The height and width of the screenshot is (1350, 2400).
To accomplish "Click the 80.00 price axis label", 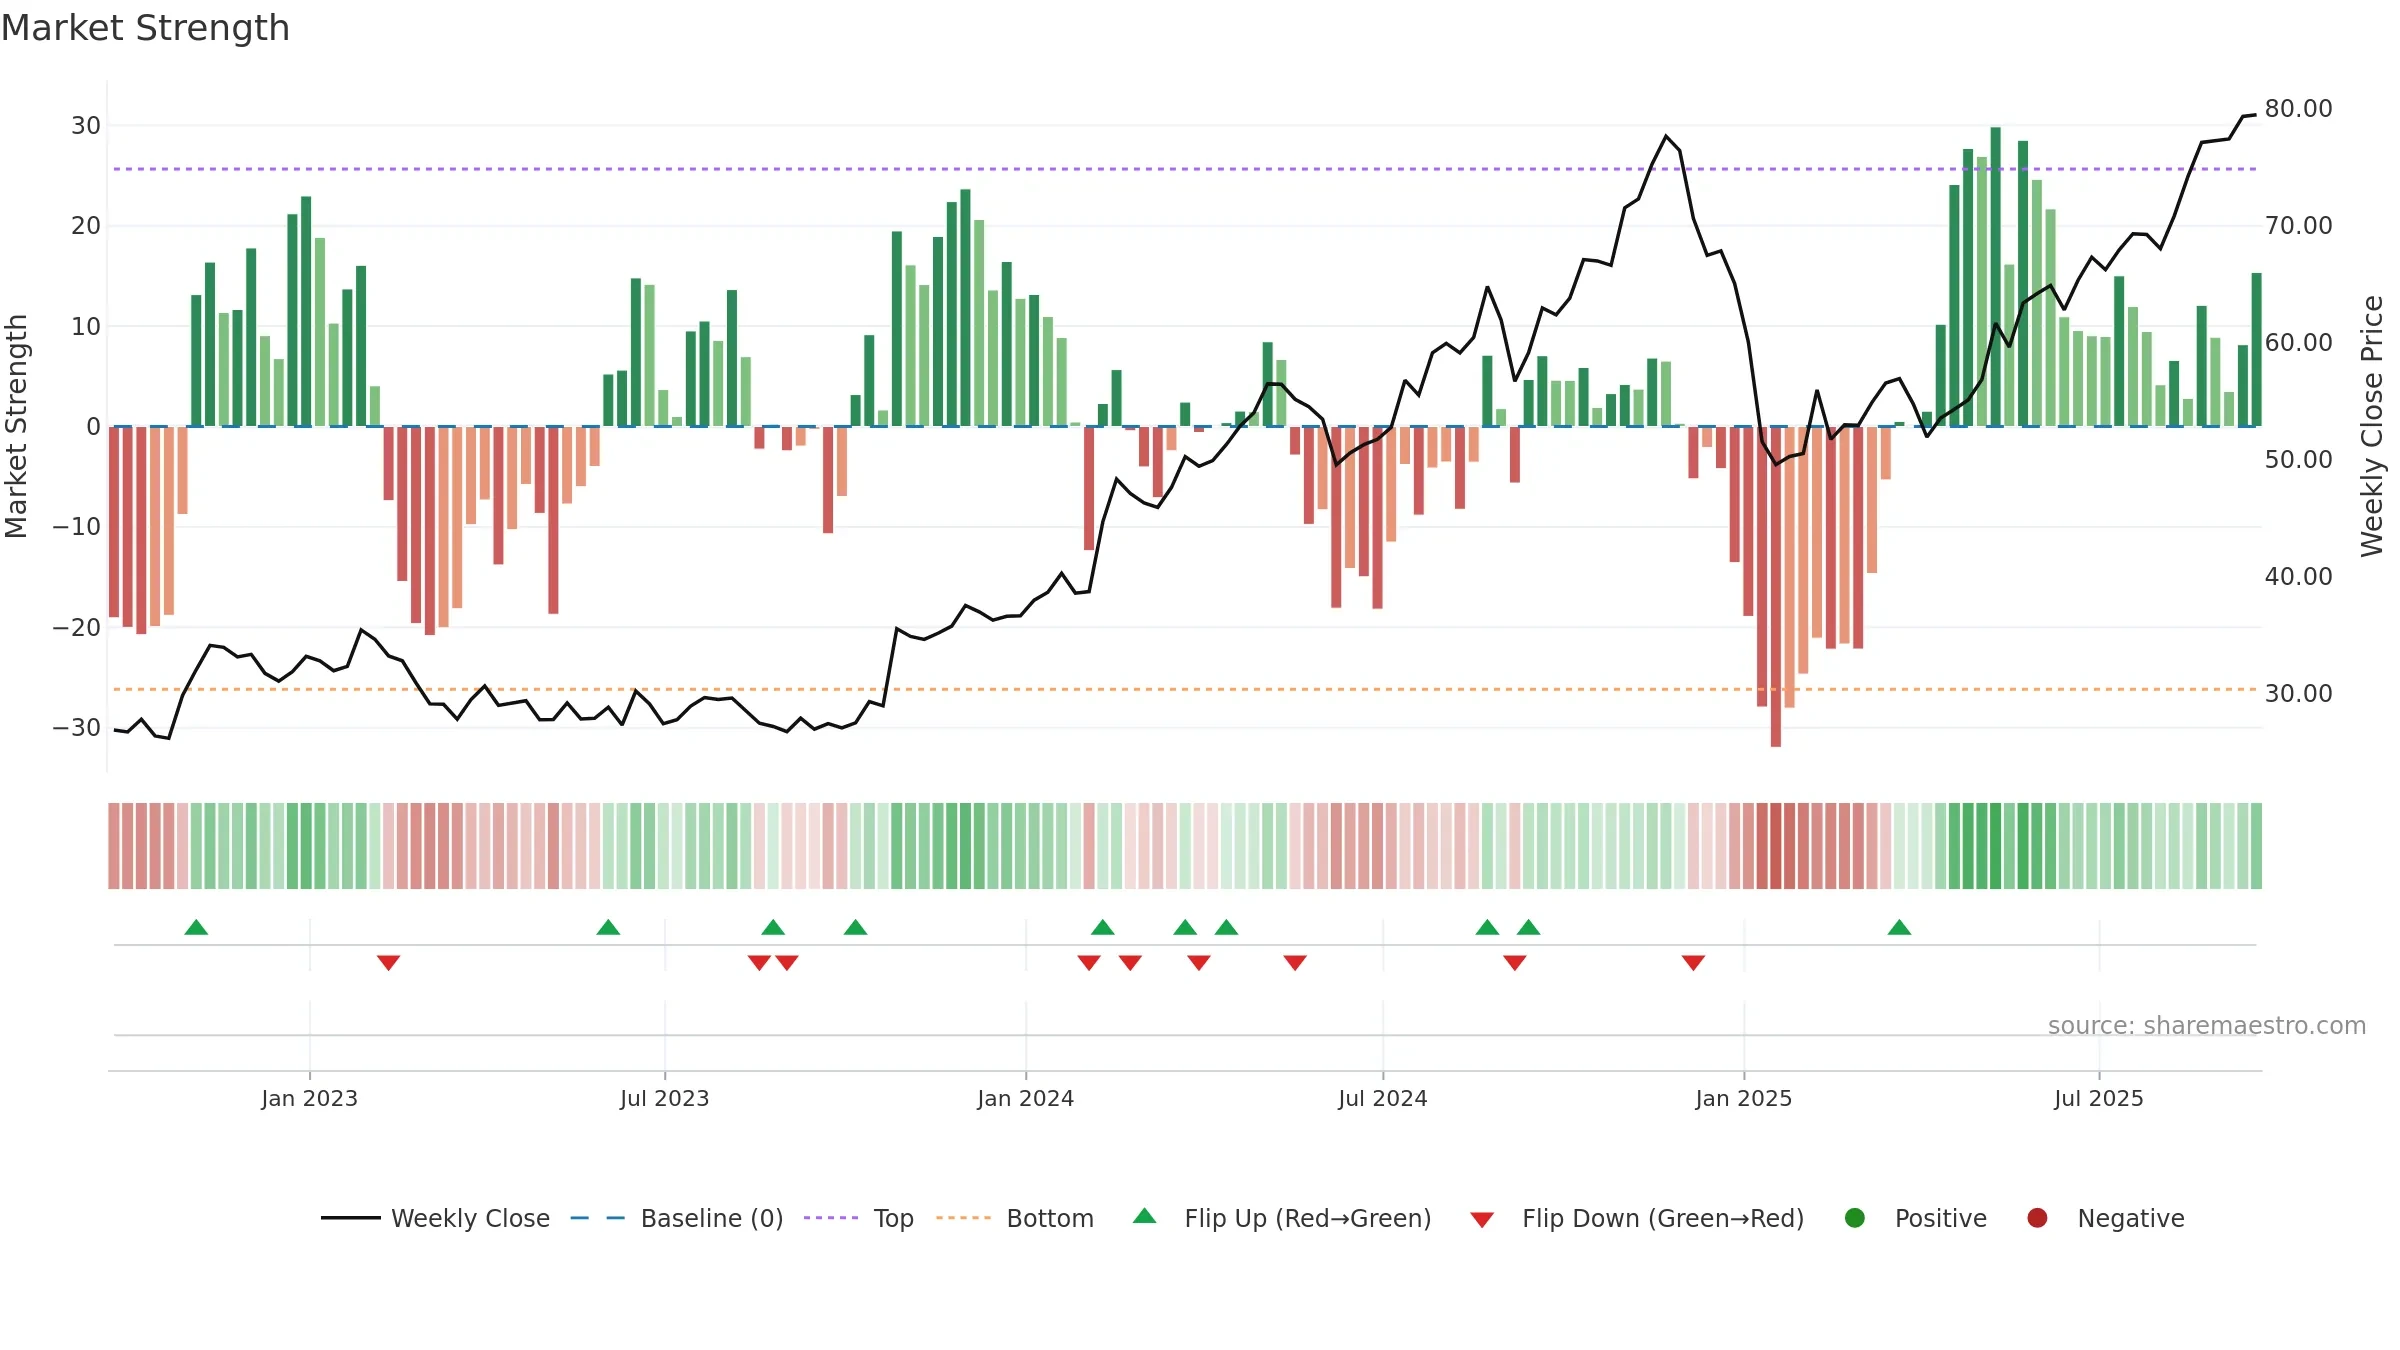I will point(2298,109).
